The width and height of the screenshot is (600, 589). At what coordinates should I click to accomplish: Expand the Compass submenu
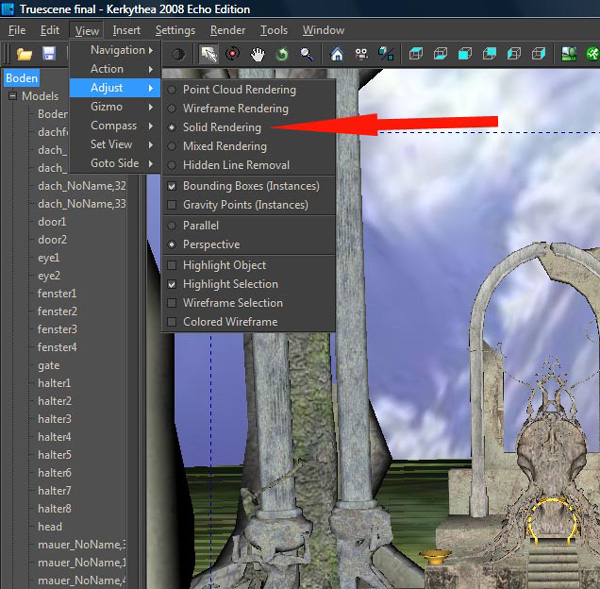pos(115,126)
